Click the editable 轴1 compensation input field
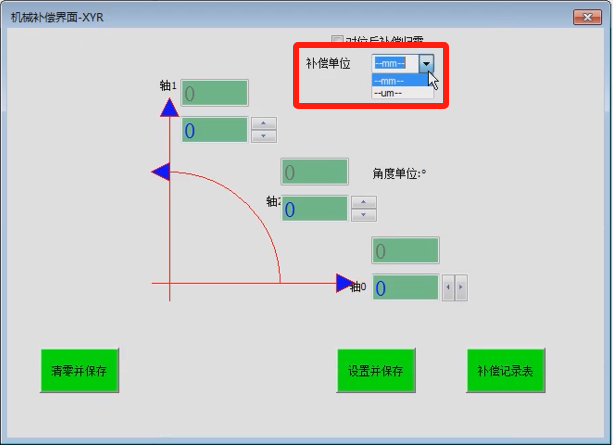This screenshot has width=613, height=445. click(214, 130)
